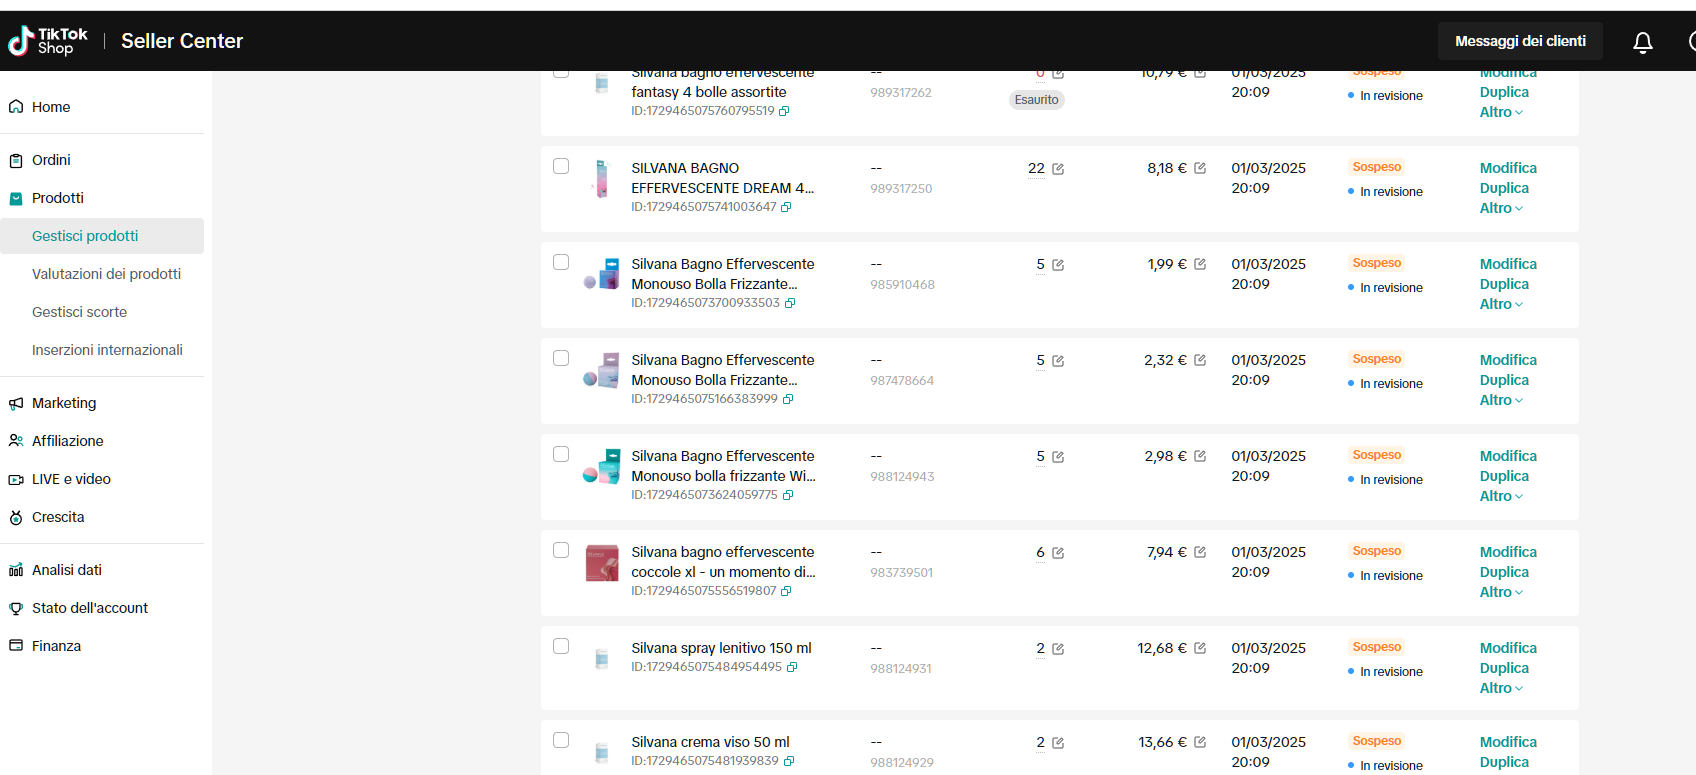Edit quantity 5 for product priced 2,98 €

(1058, 457)
